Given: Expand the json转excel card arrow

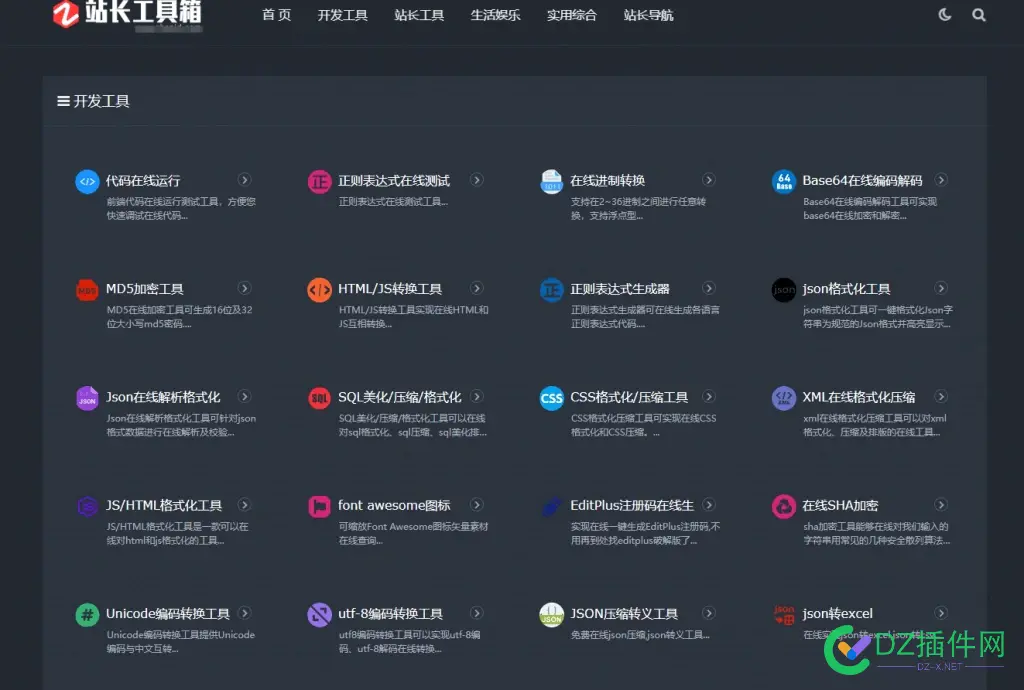Looking at the screenshot, I should tap(940, 613).
